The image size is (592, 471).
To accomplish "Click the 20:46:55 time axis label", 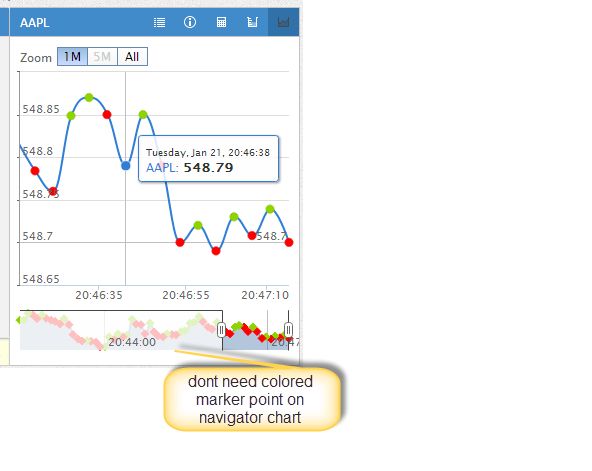I will [186, 295].
